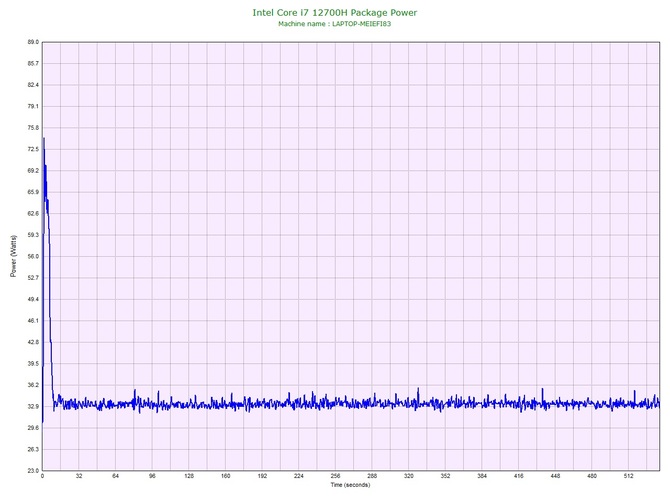Click the 224 x-axis tick label
670x502 pixels.
tap(299, 476)
